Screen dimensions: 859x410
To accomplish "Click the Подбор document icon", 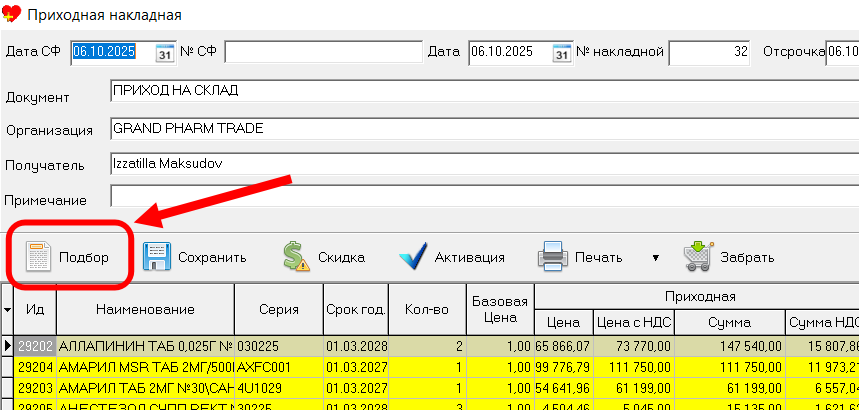I will [38, 257].
